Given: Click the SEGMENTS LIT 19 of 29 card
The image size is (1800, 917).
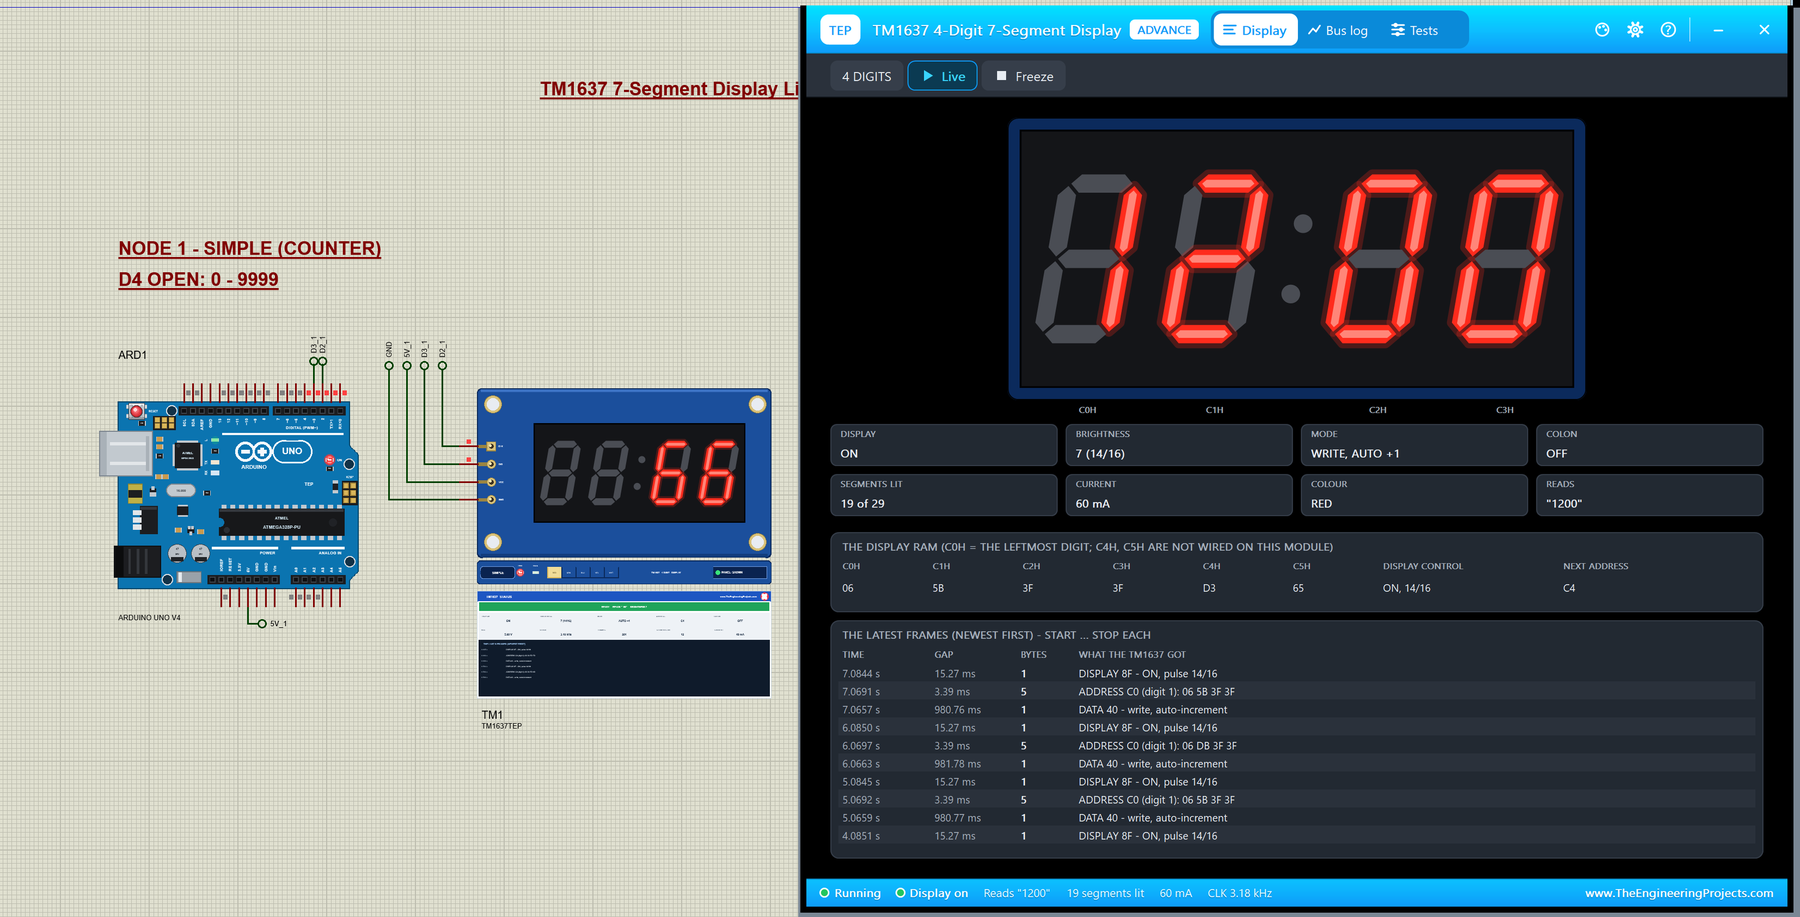Looking at the screenshot, I should 943,495.
